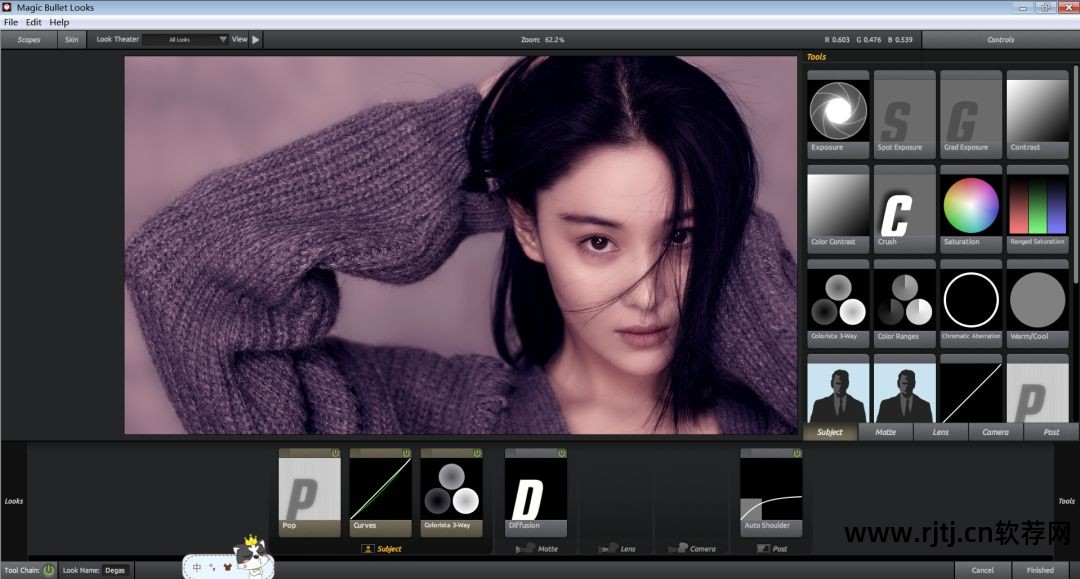This screenshot has width=1080, height=579.
Task: Click the G 0.476 value readout
Action: (x=869, y=40)
